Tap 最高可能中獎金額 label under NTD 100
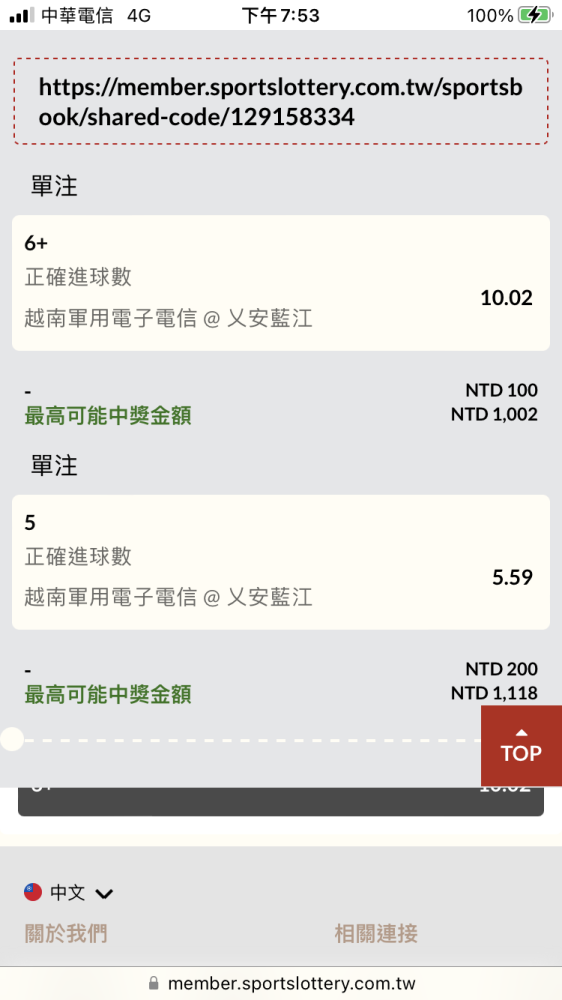The height and width of the screenshot is (1000, 562). click(x=108, y=415)
